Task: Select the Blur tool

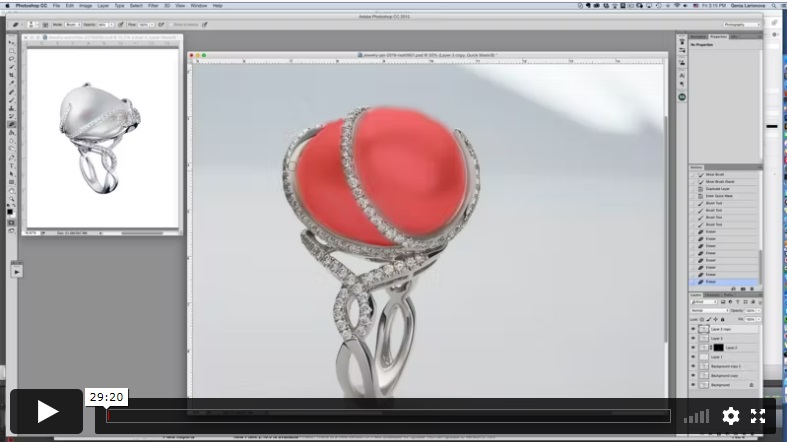Action: (12, 140)
